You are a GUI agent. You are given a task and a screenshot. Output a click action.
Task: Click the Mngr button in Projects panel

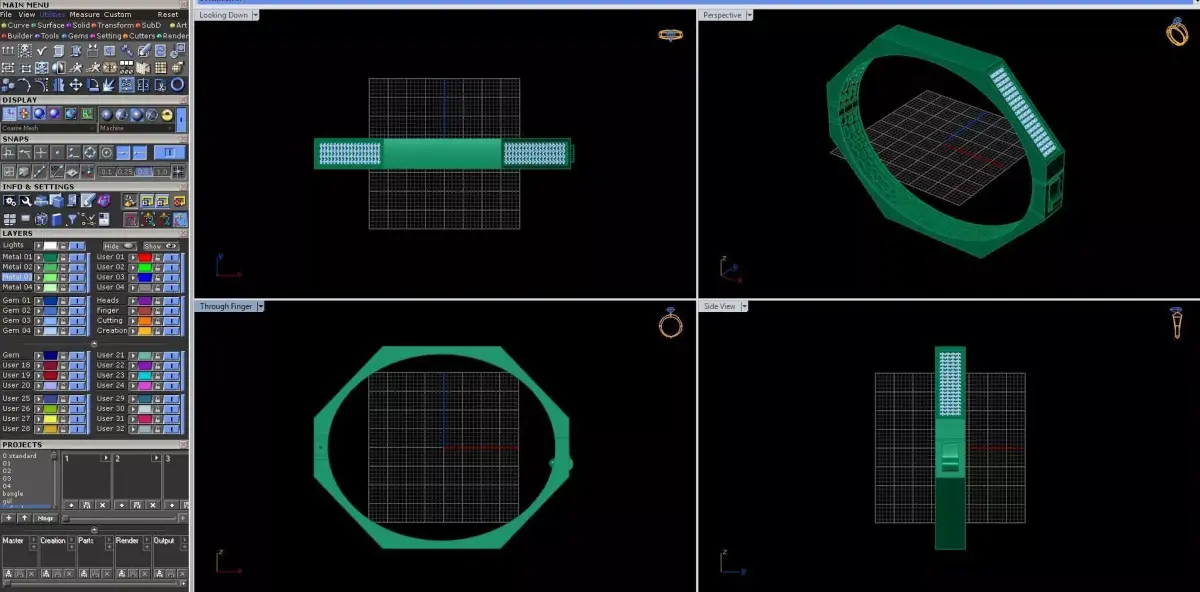click(x=45, y=518)
